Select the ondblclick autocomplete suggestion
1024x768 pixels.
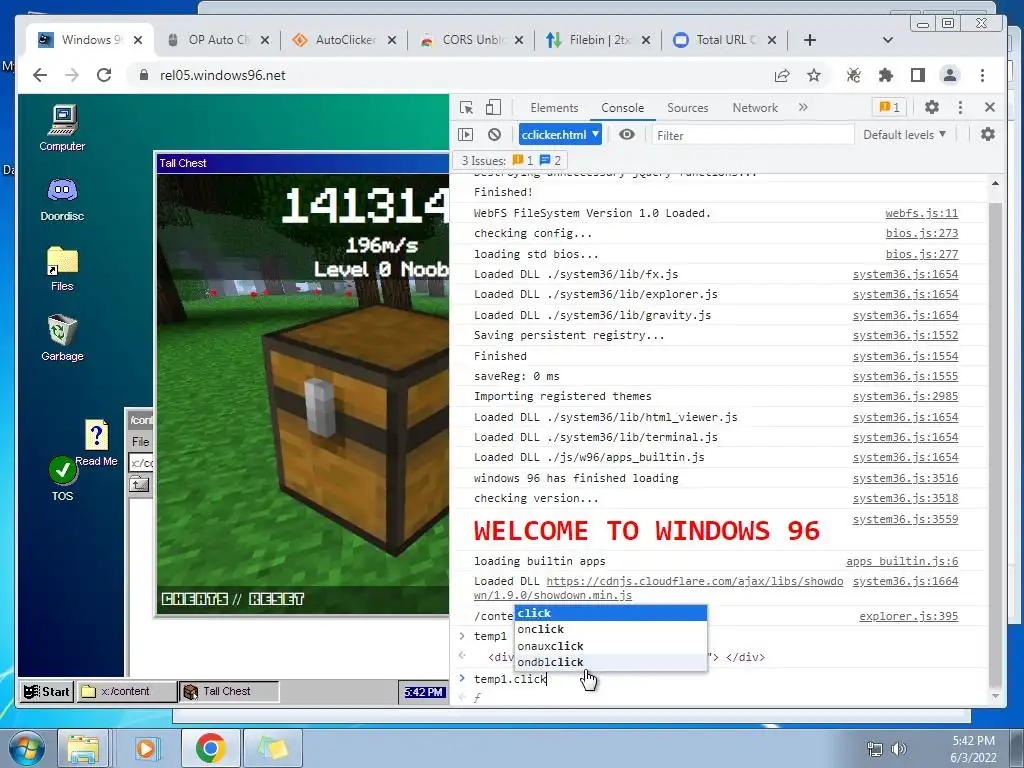[x=611, y=662]
